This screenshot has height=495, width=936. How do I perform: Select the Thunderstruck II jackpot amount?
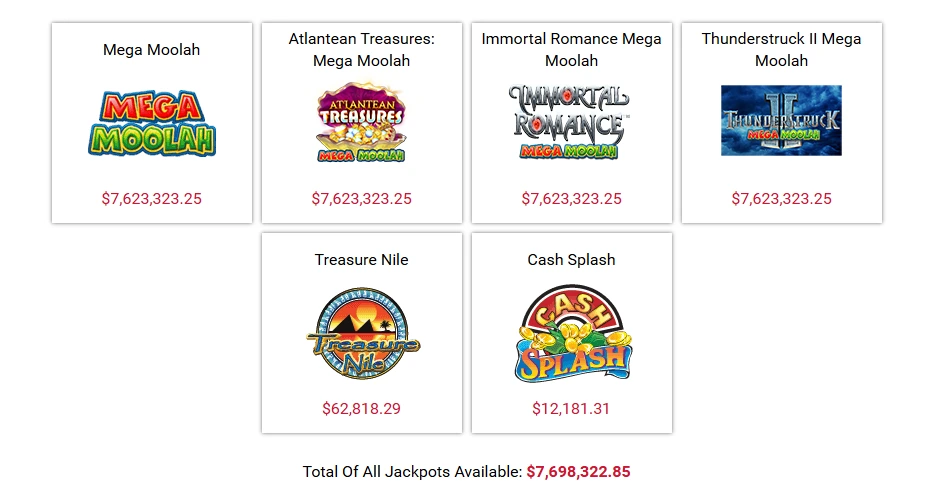[781, 198]
